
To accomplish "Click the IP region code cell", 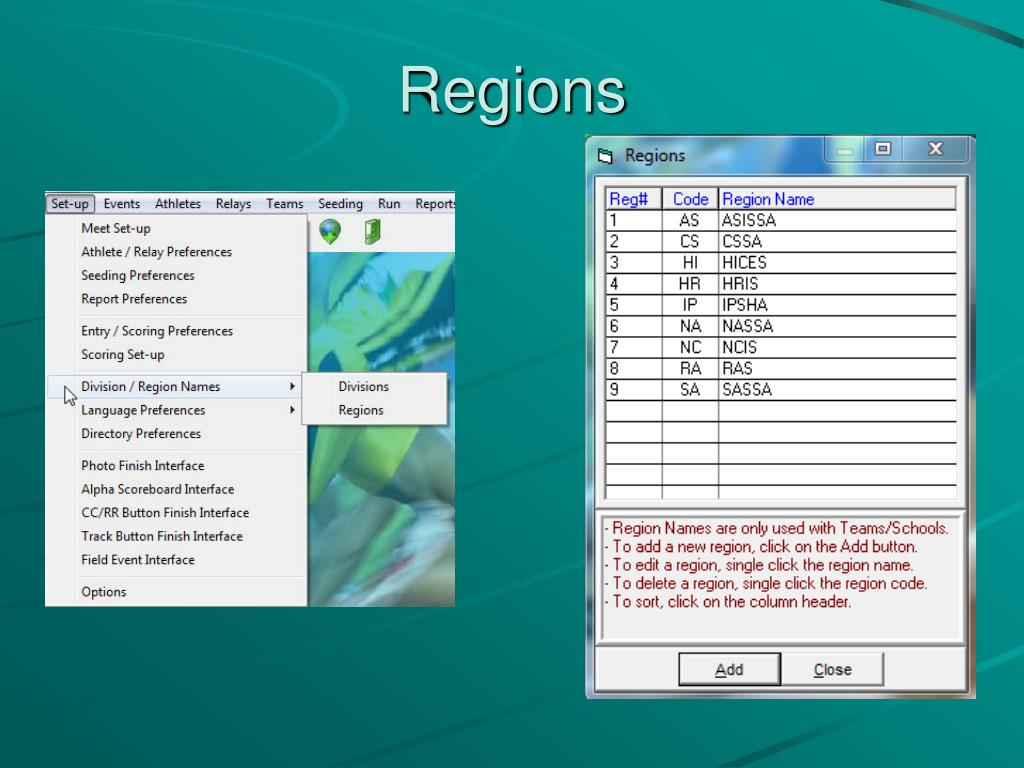I will coord(690,305).
